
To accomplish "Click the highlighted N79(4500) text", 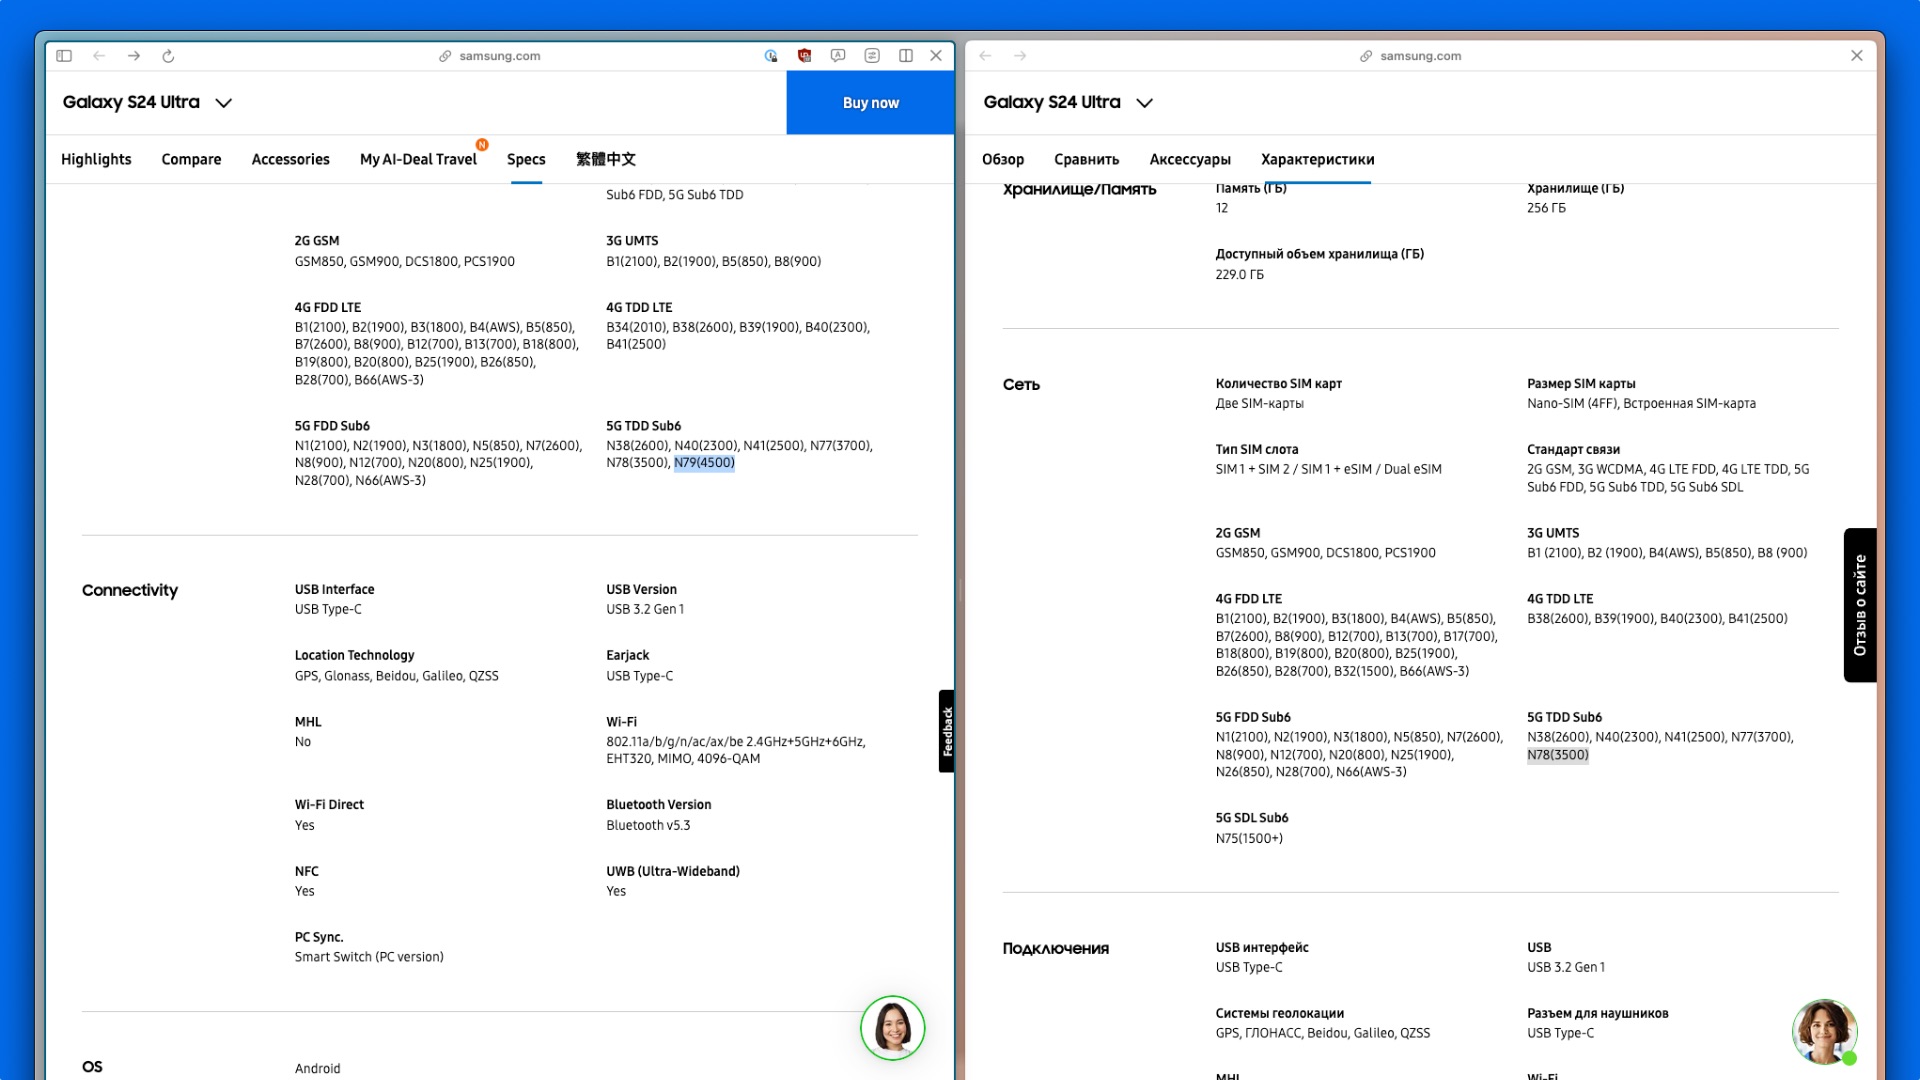I will [704, 463].
